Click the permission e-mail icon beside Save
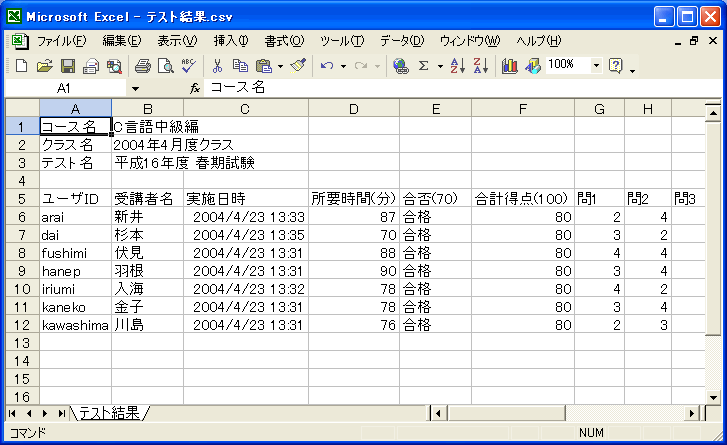The image size is (727, 445). point(91,66)
